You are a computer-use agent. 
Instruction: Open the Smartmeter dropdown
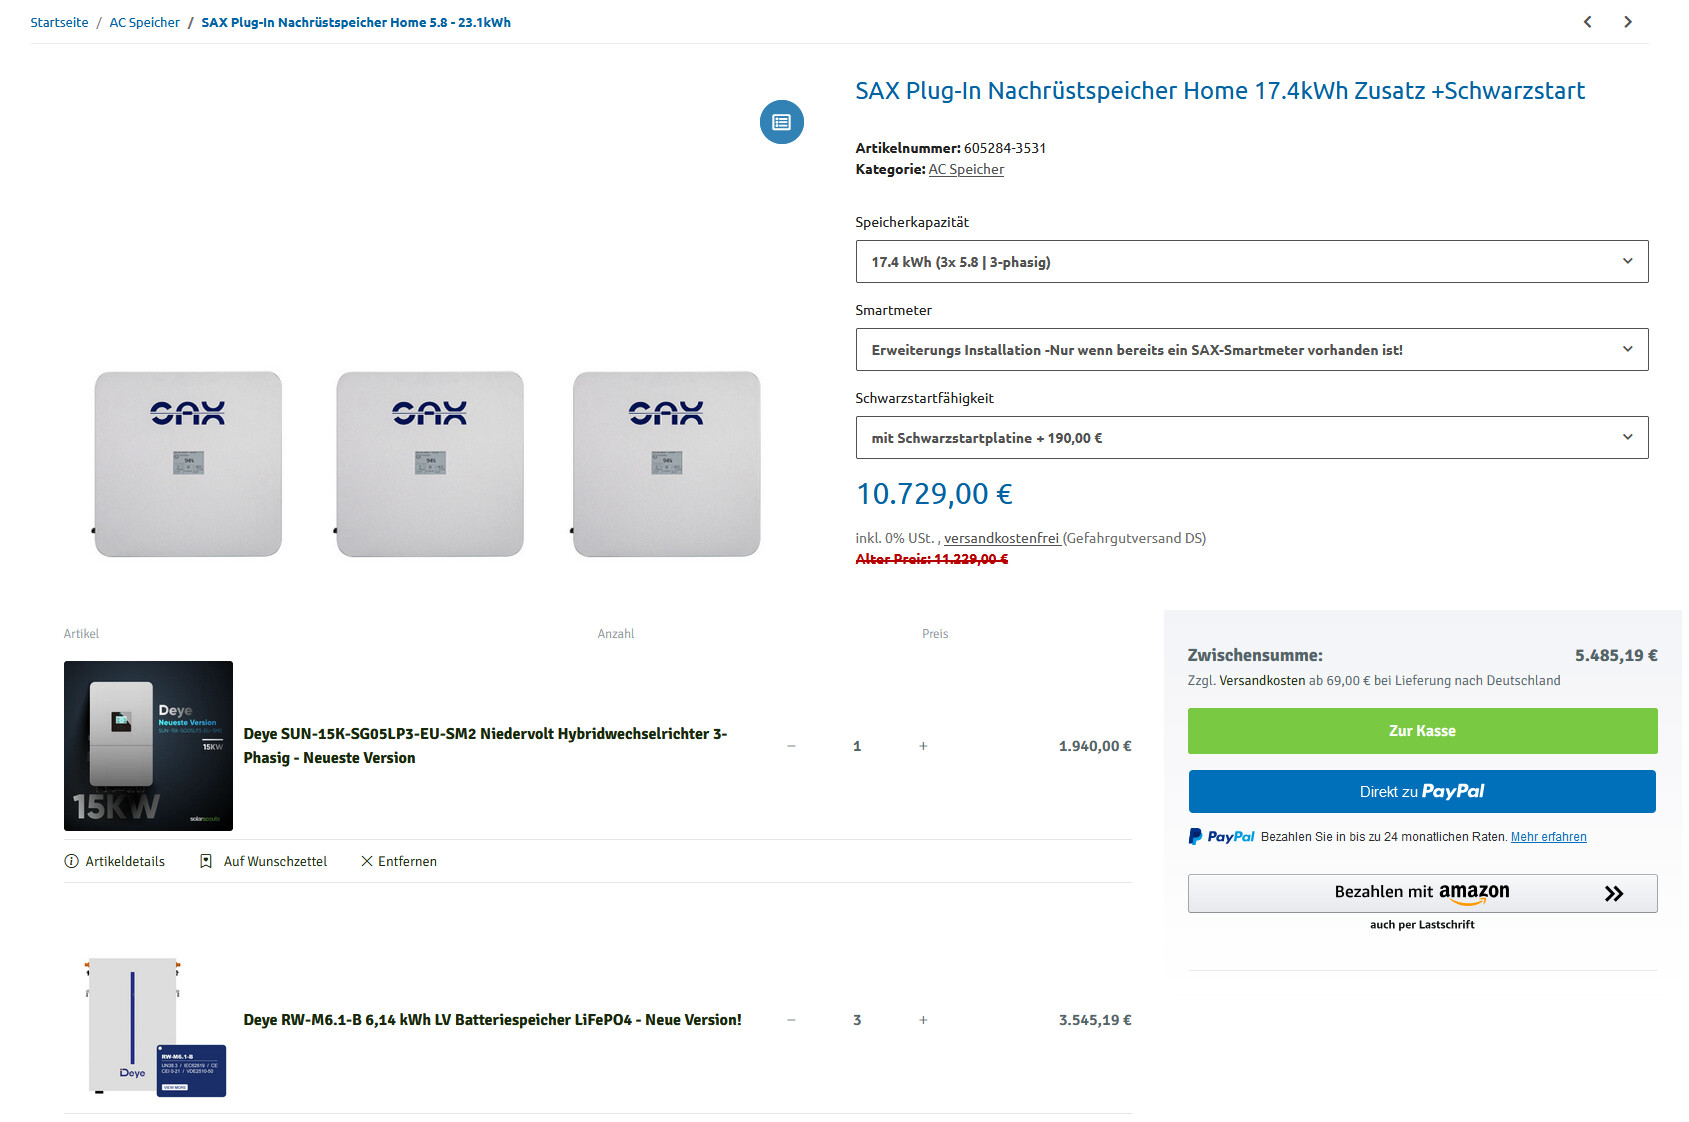point(1252,350)
